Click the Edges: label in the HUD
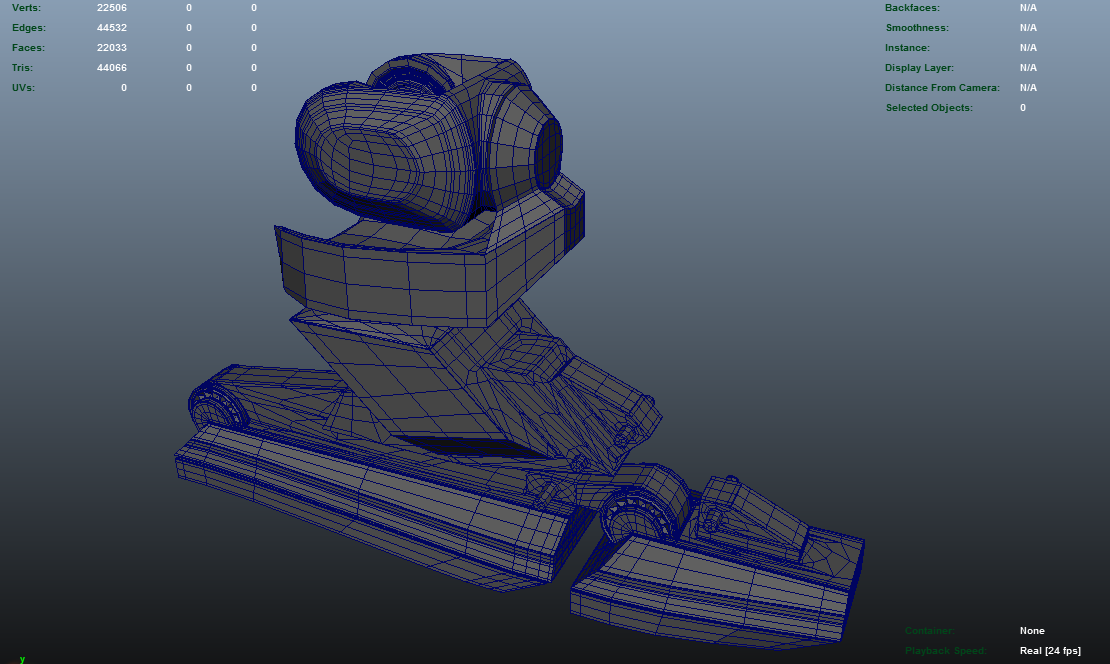The width and height of the screenshot is (1110, 664). coord(29,28)
